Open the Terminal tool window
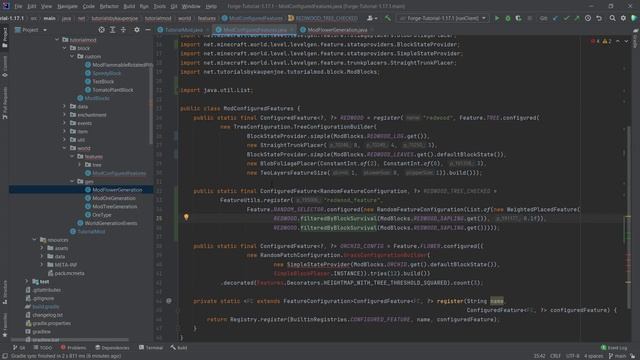The height and width of the screenshot is (360, 640). [151, 348]
